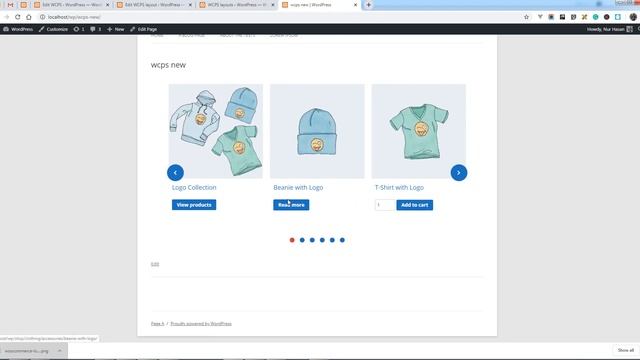Image resolution: width=640 pixels, height=360 pixels.
Task: Select the first red carousel pagination dot
Action: click(292, 240)
